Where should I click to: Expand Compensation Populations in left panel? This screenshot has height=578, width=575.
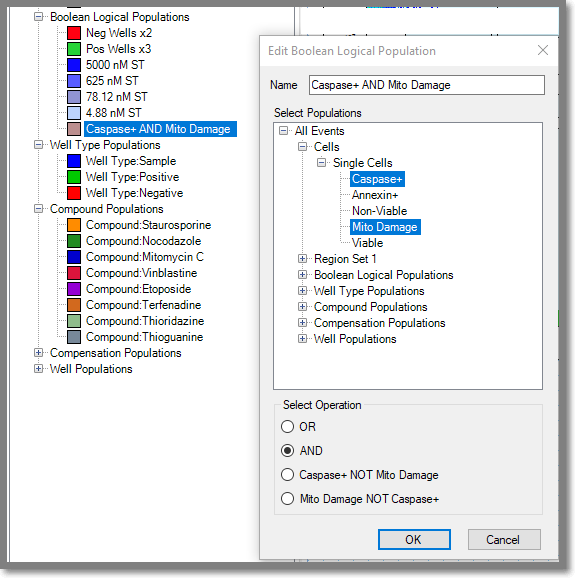pyautogui.click(x=38, y=353)
